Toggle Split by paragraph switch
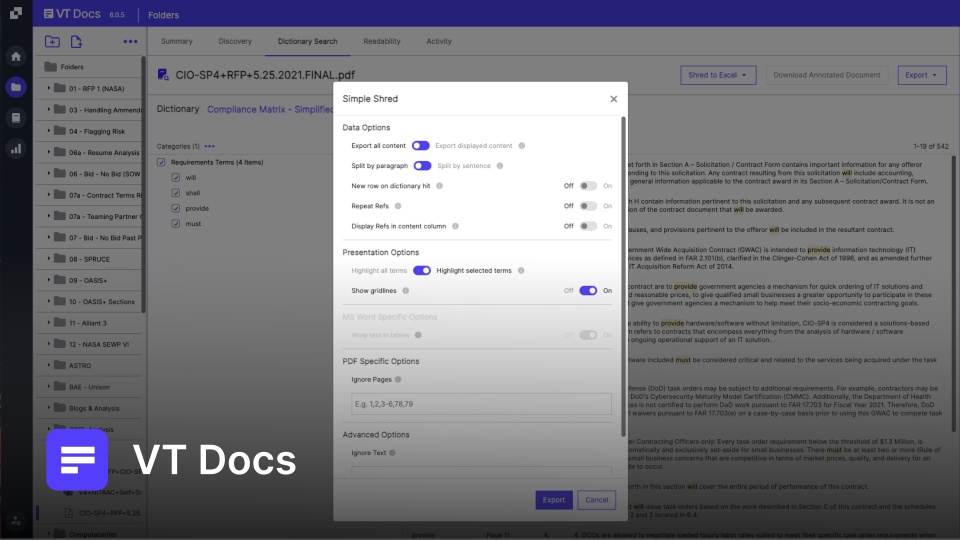This screenshot has width=960, height=540. coord(422,166)
